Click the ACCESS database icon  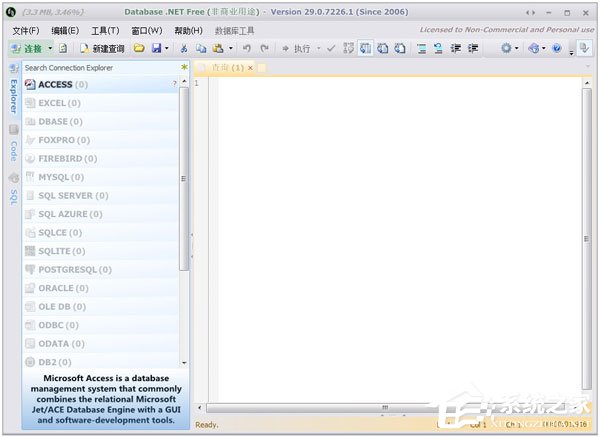coord(30,85)
